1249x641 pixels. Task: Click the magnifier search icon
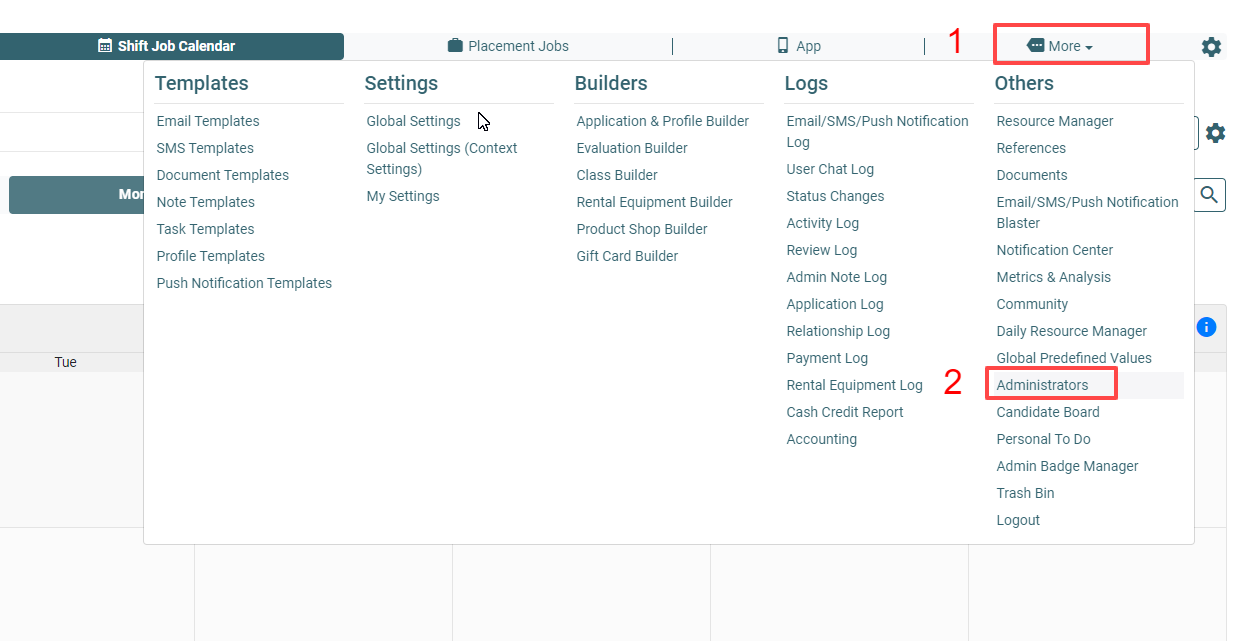(x=1210, y=194)
